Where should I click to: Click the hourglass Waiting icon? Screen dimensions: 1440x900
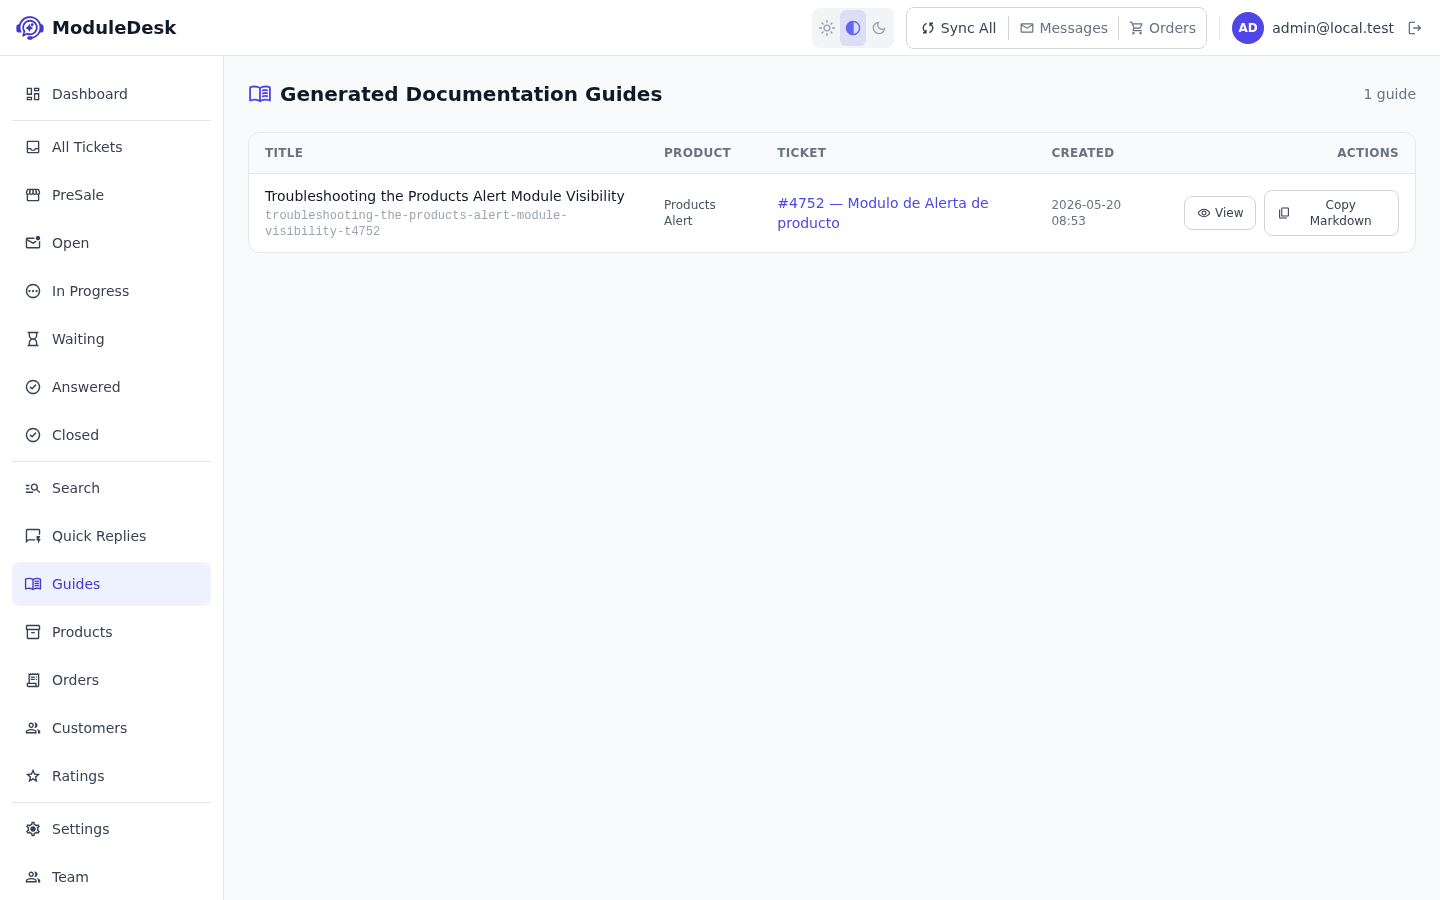point(33,339)
